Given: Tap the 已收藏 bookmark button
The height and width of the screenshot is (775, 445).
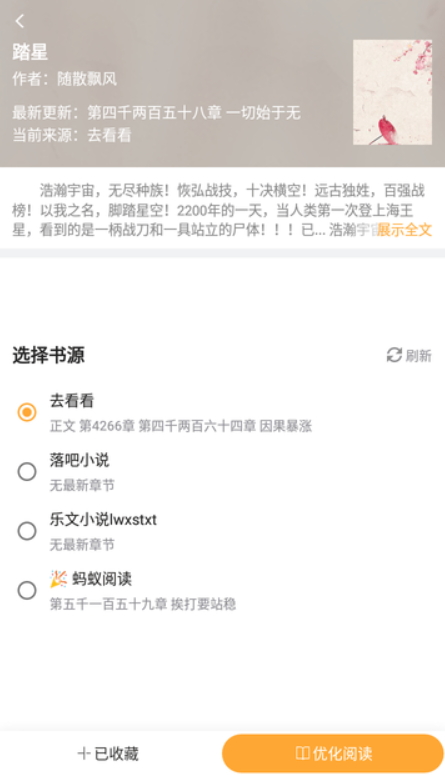Looking at the screenshot, I should (x=108, y=753).
